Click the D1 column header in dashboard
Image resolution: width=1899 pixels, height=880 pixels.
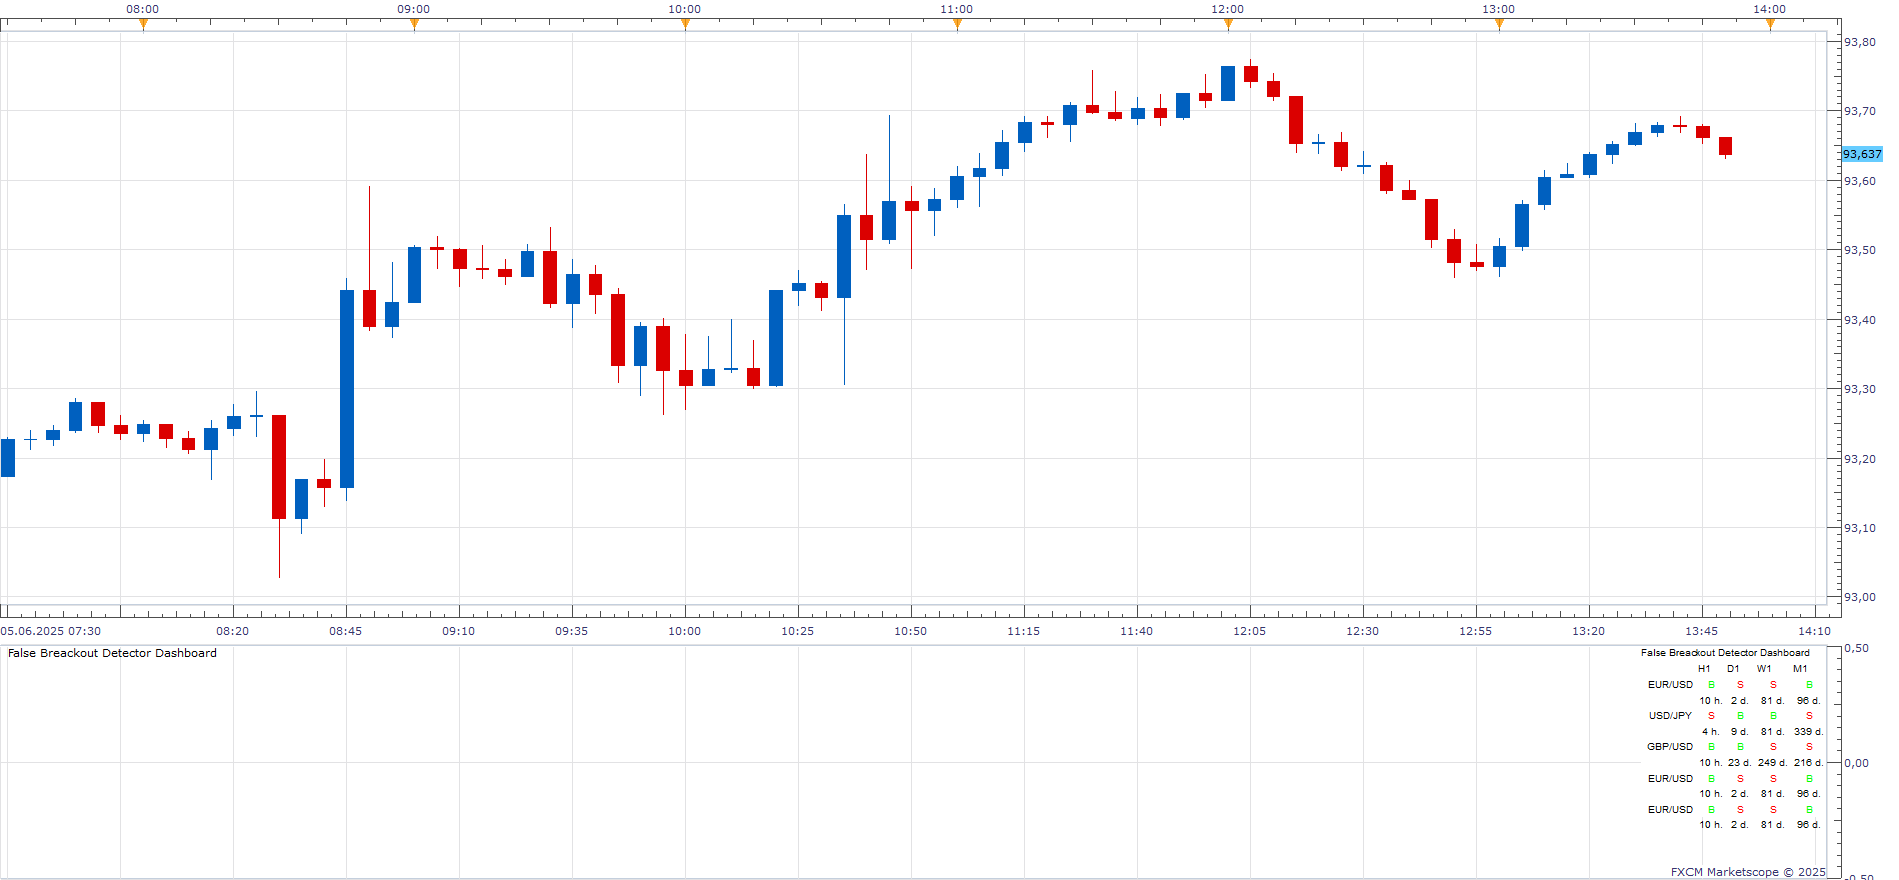[1734, 669]
